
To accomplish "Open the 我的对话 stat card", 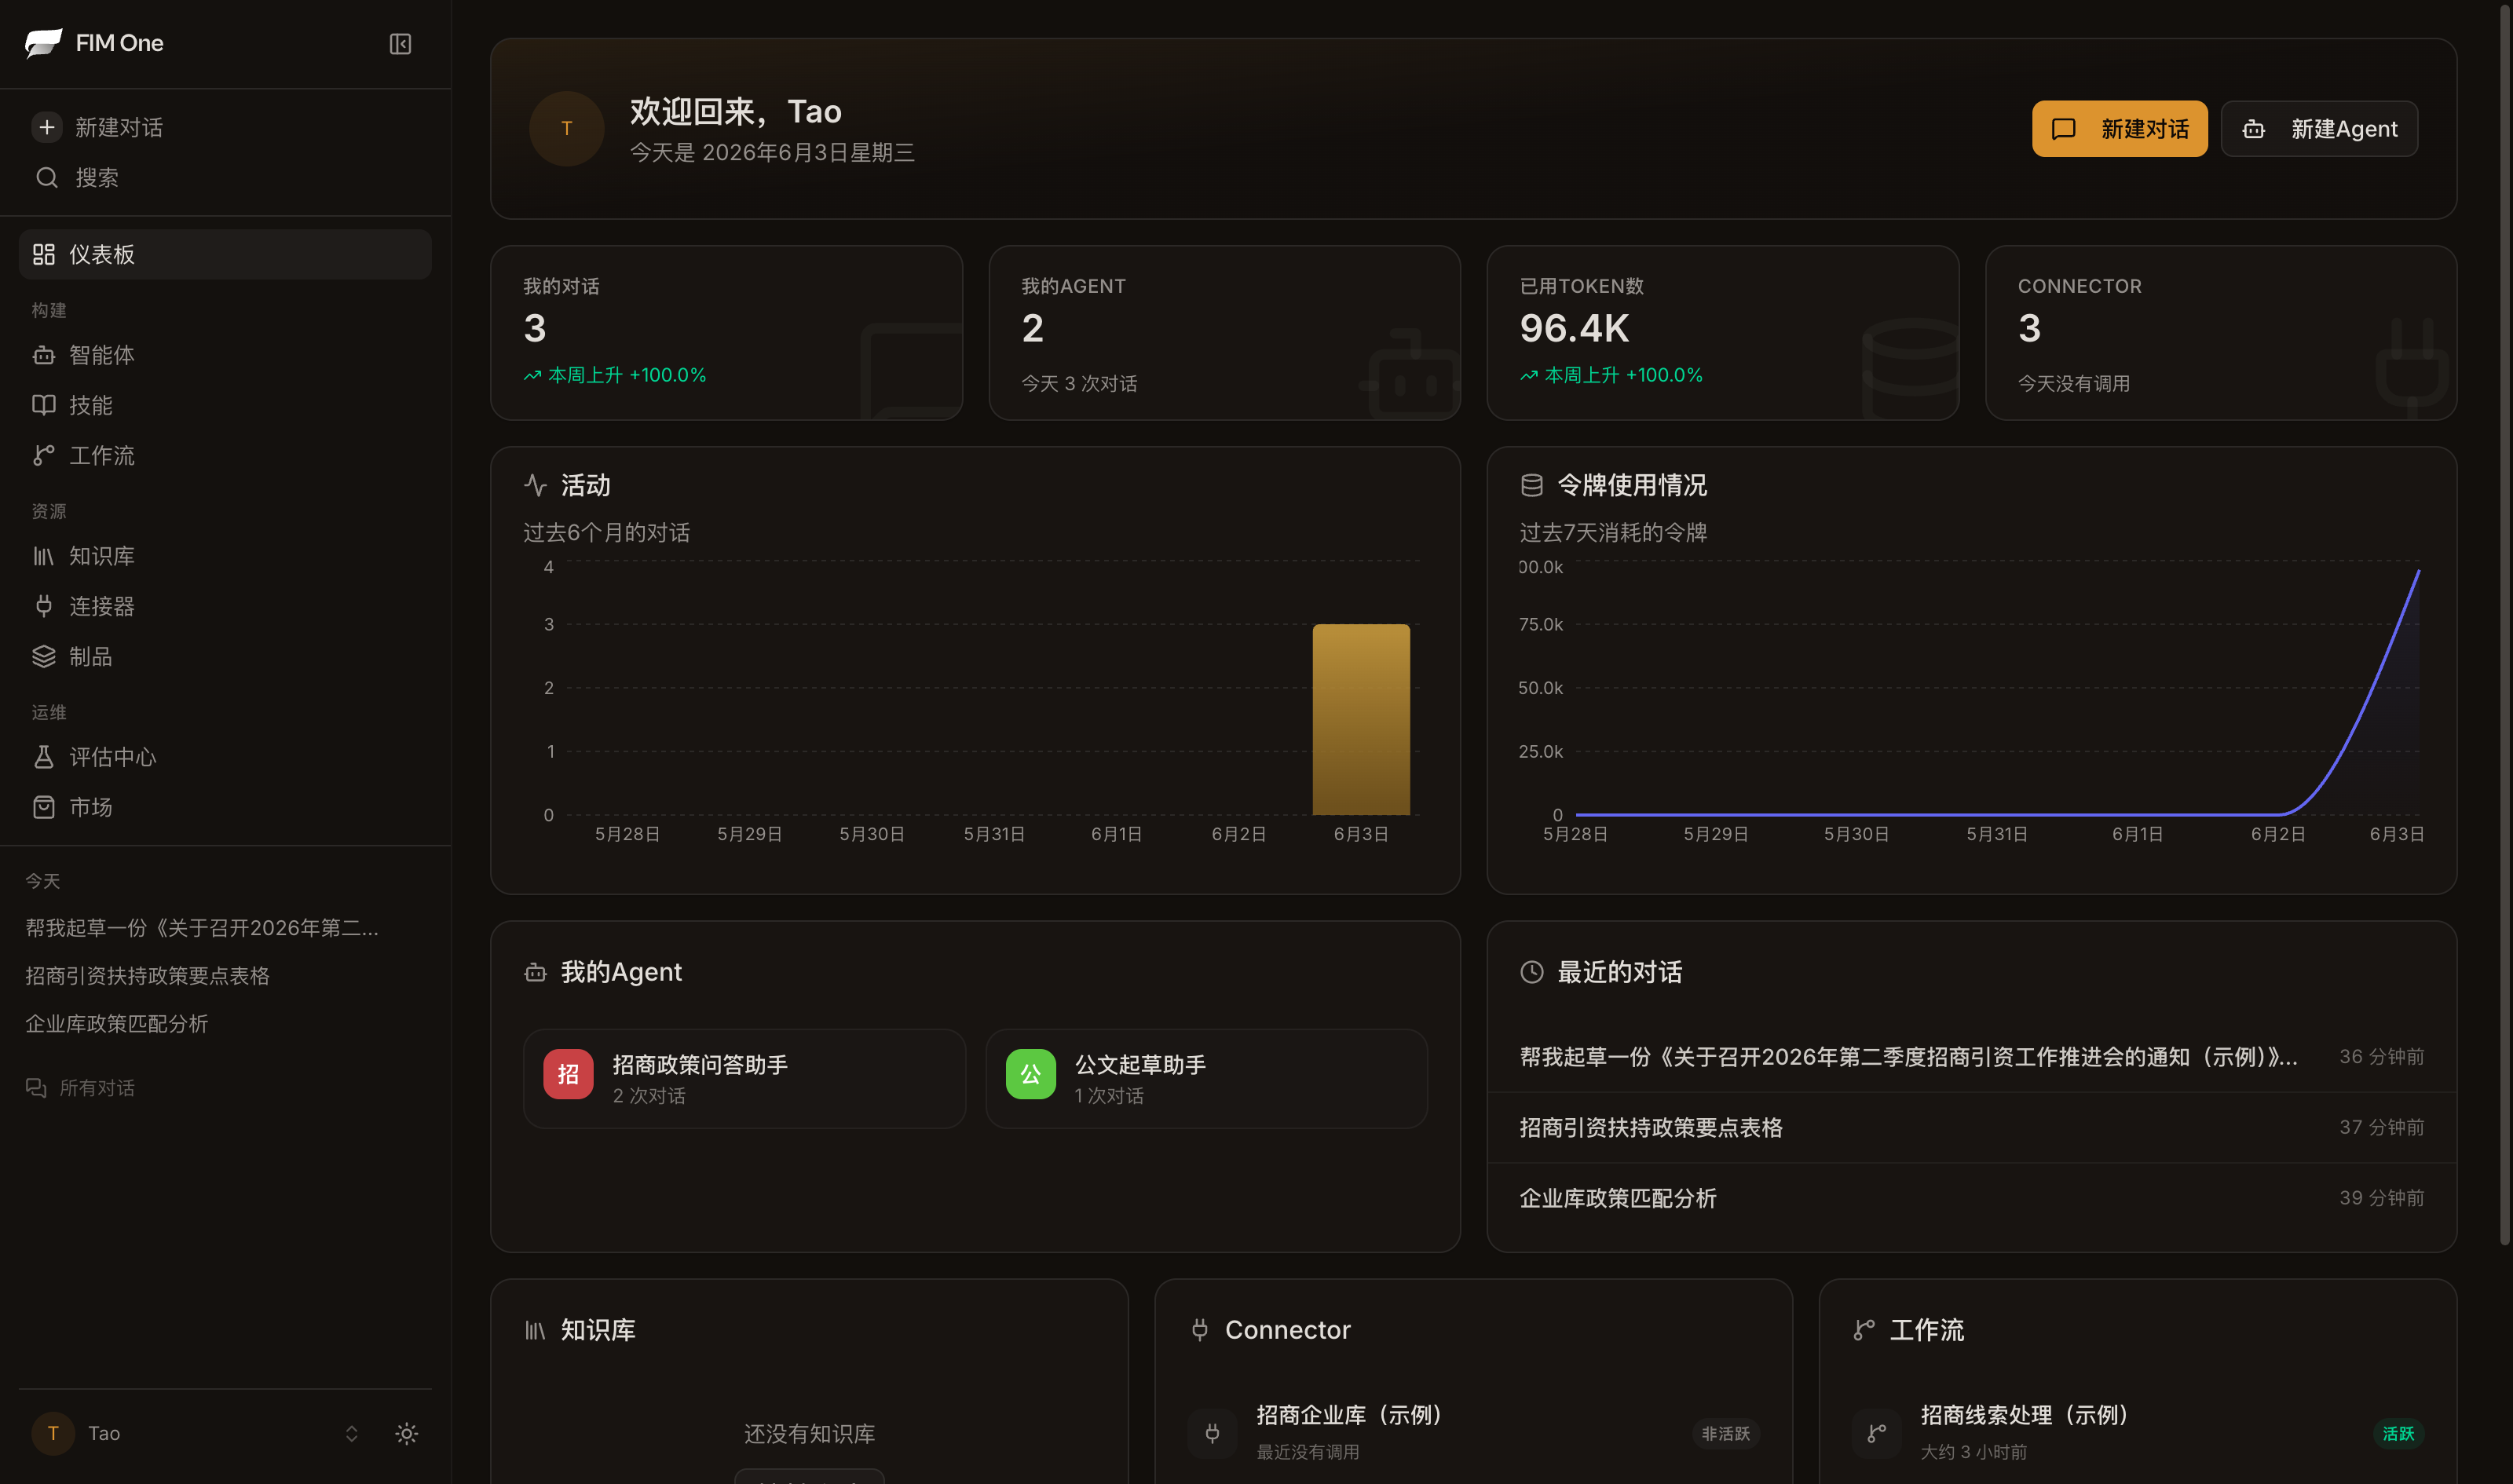I will 726,333.
